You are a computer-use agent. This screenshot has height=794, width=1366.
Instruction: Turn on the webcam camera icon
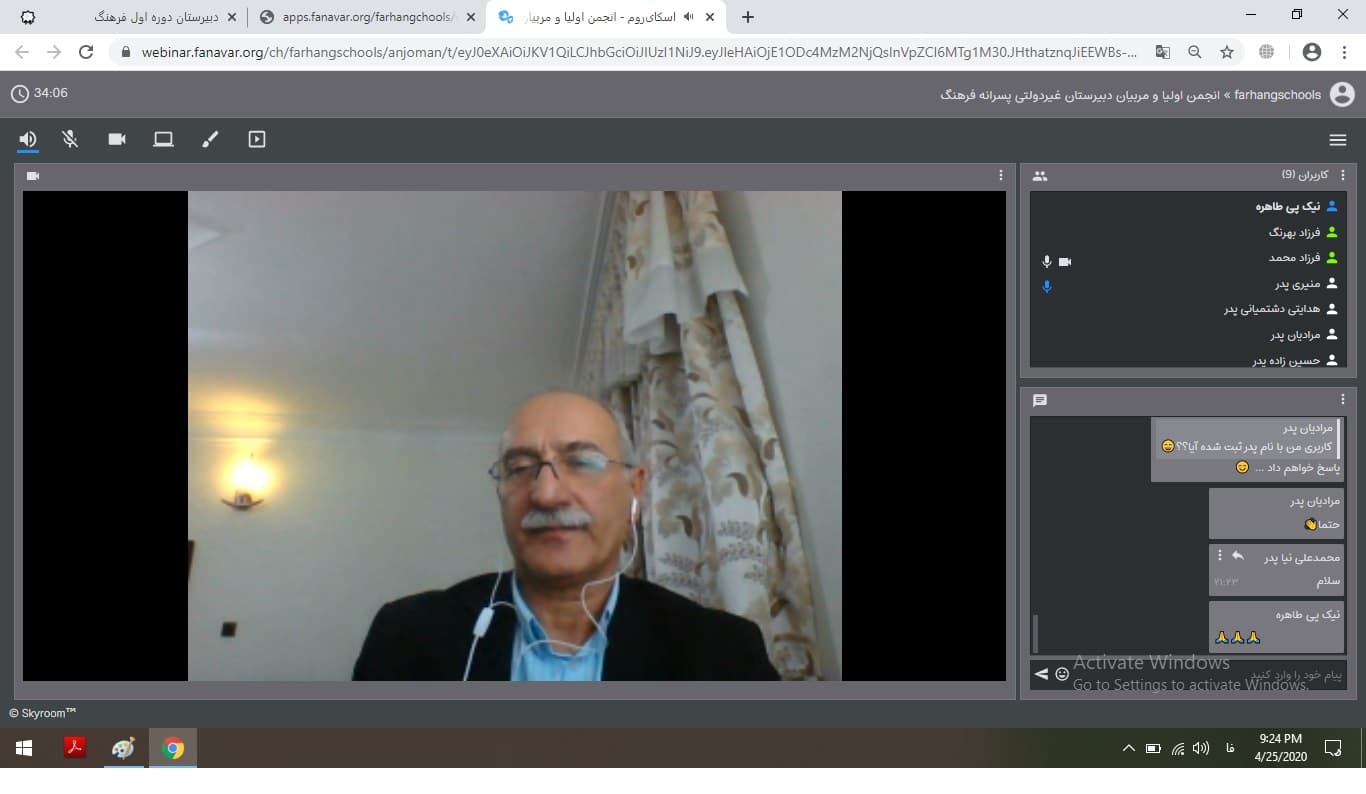[x=117, y=140]
